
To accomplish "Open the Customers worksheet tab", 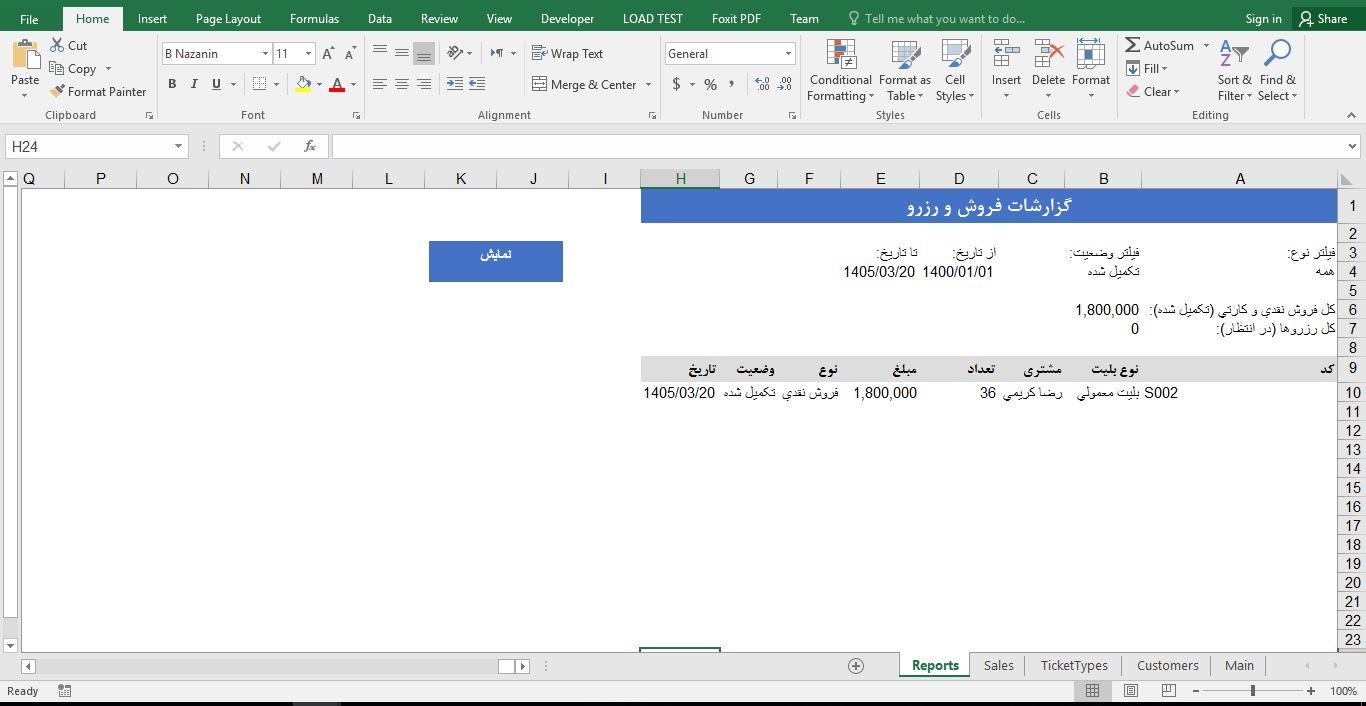I will point(1167,665).
